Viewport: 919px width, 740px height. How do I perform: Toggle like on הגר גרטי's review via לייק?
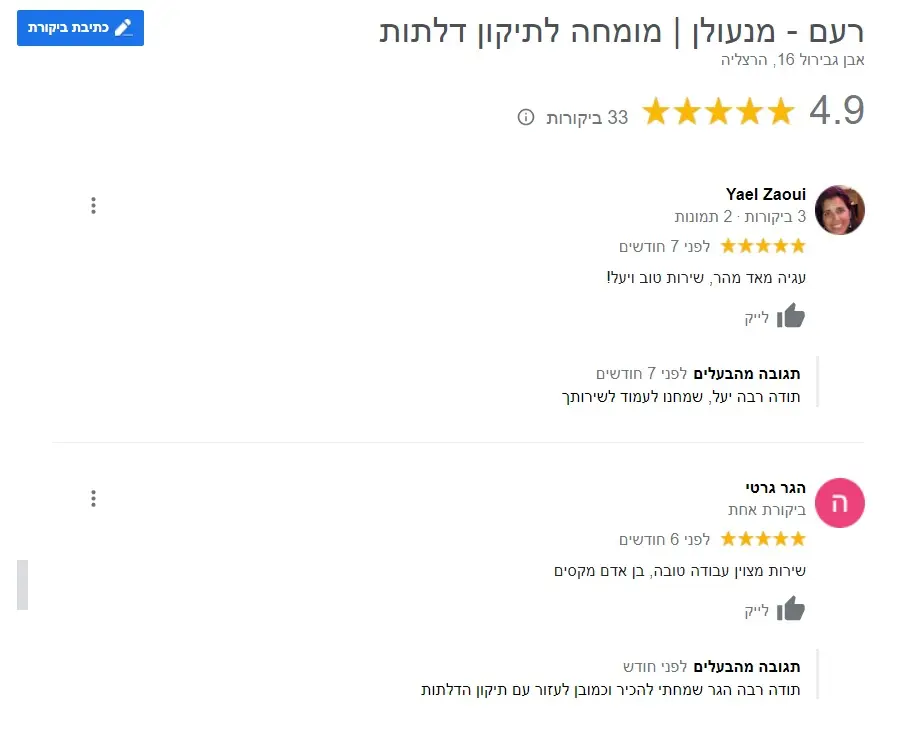click(x=755, y=610)
